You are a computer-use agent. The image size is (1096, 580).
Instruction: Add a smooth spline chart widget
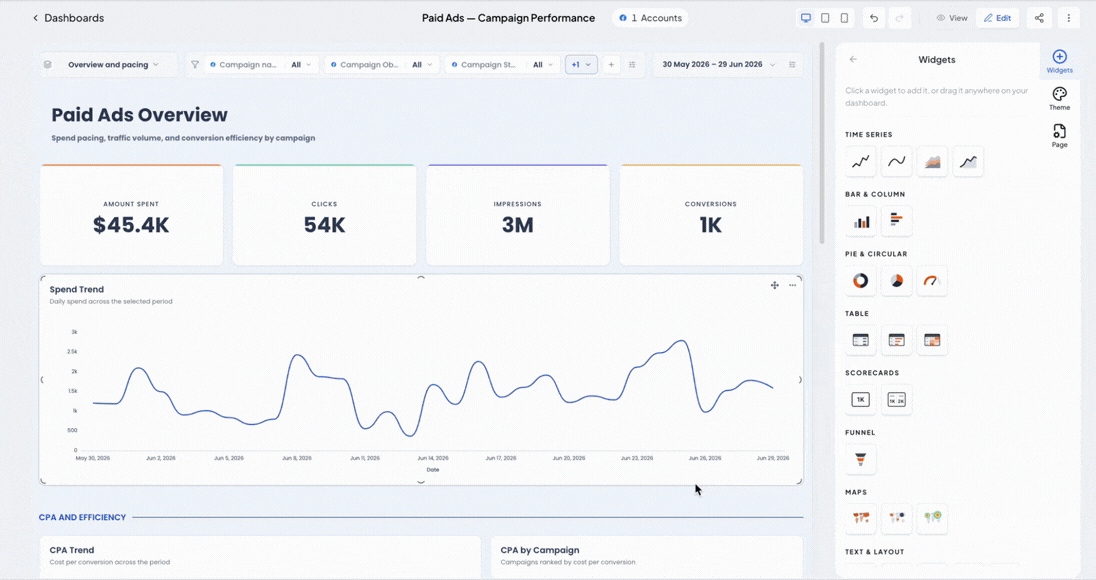(x=896, y=161)
